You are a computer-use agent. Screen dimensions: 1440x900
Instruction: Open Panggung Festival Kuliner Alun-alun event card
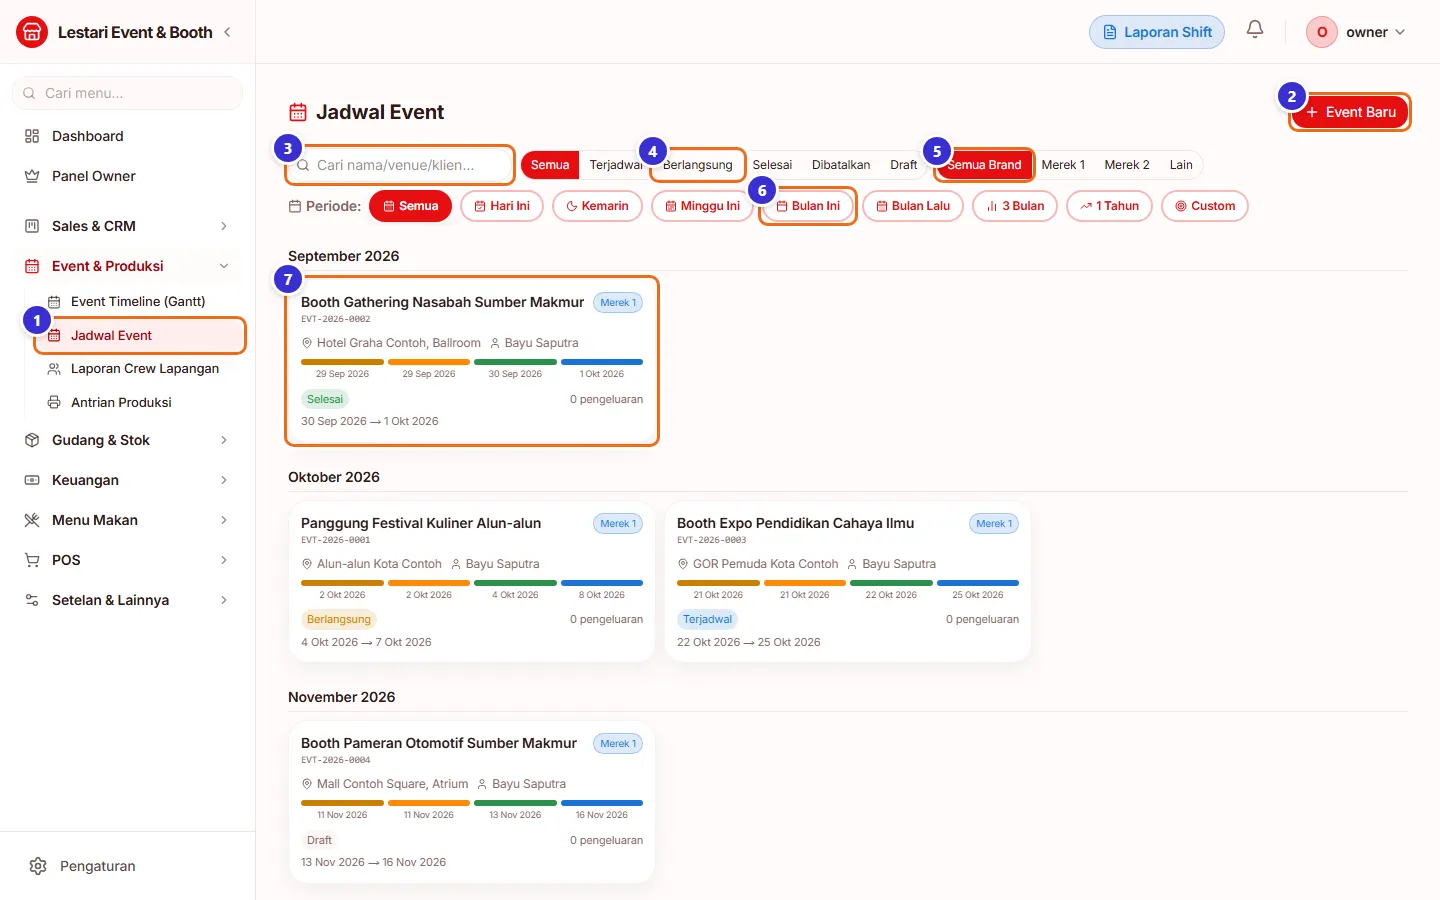[x=472, y=582]
